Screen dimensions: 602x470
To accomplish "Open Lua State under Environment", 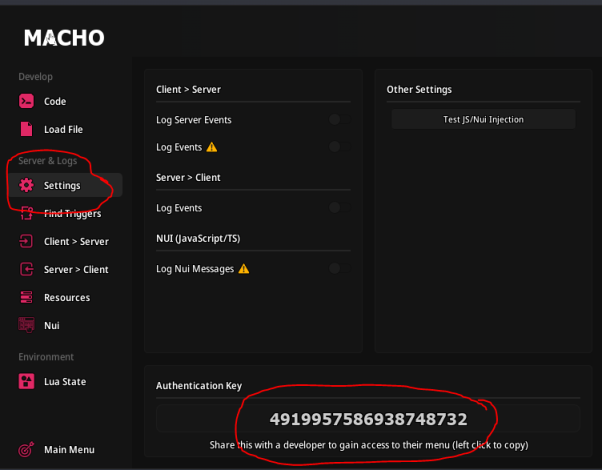I will point(65,381).
